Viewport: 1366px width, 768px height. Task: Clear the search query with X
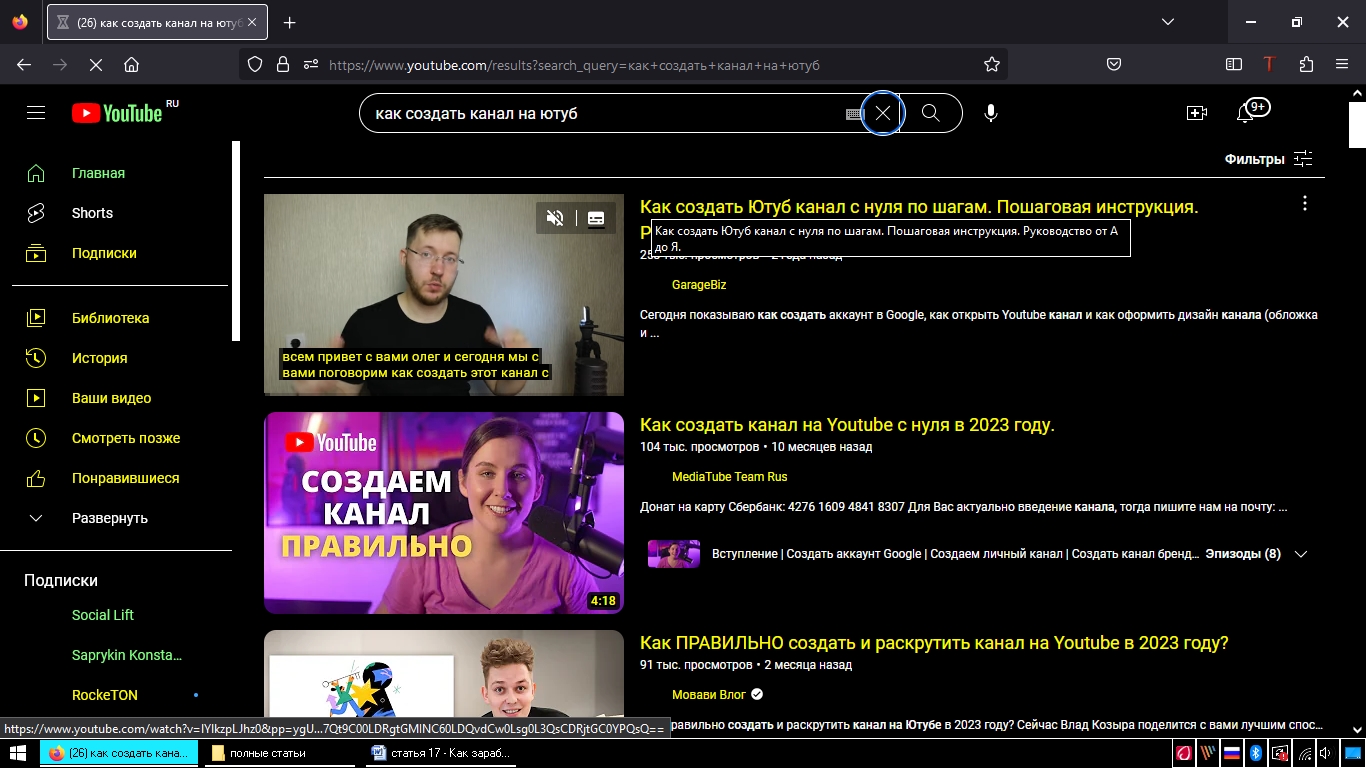[882, 113]
